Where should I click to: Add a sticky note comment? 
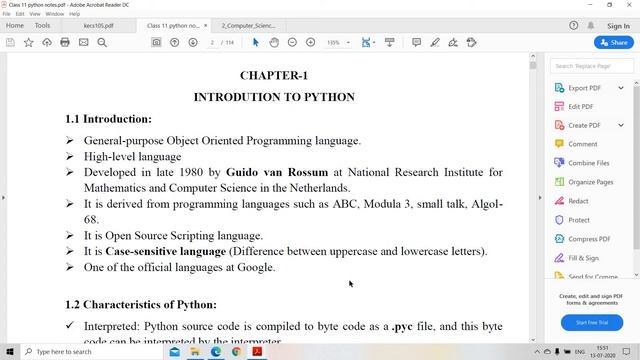pos(416,42)
